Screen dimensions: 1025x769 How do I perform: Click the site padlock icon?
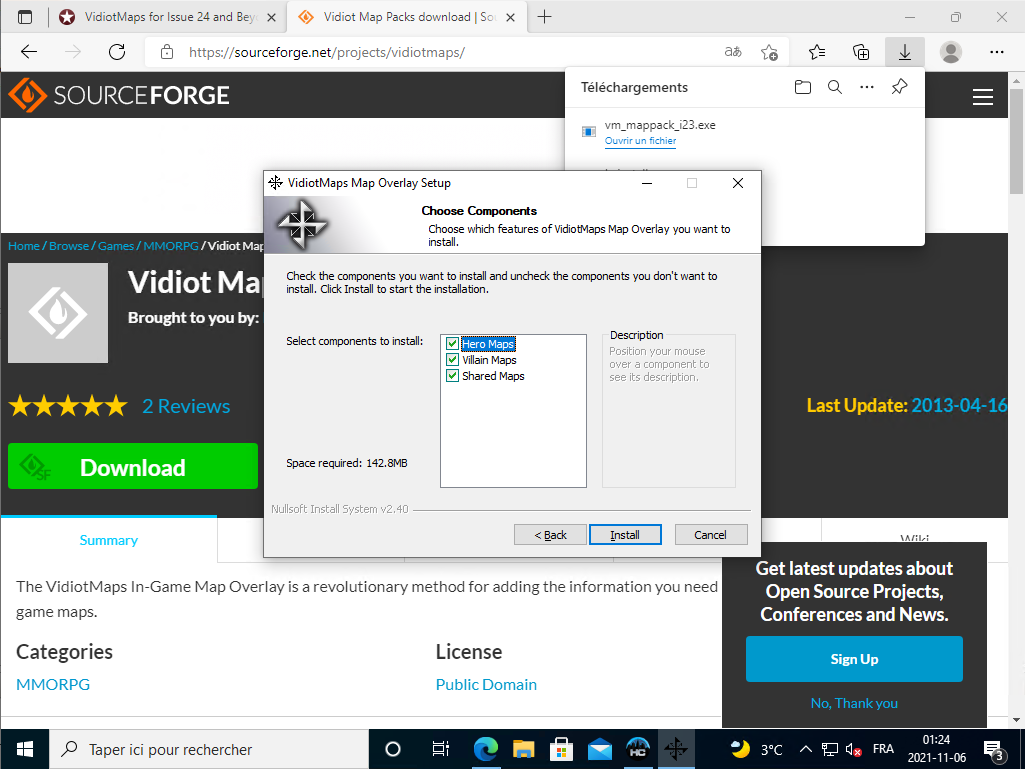(167, 52)
